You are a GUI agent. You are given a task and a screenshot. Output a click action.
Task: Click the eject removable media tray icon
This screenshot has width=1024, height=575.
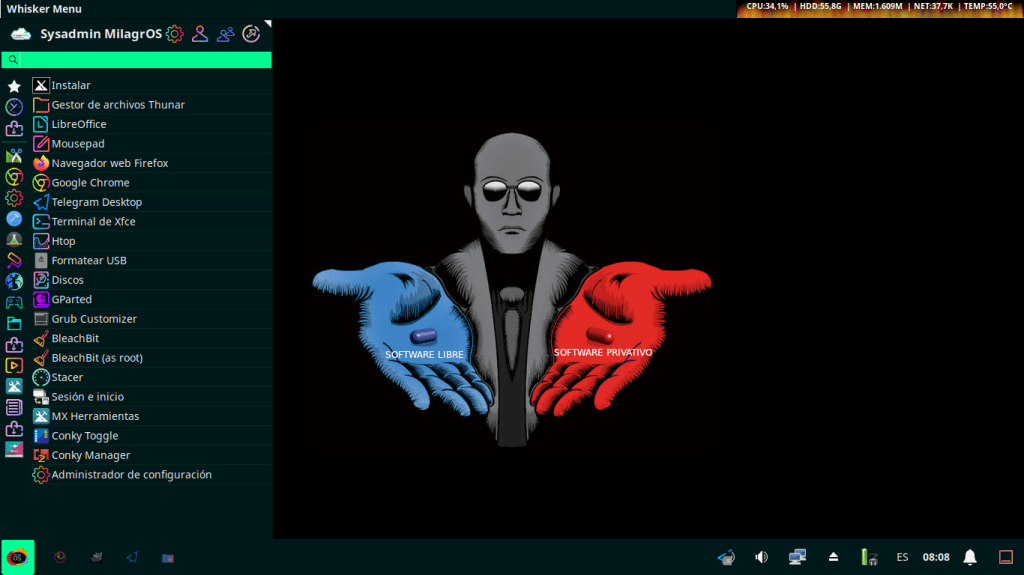point(833,557)
